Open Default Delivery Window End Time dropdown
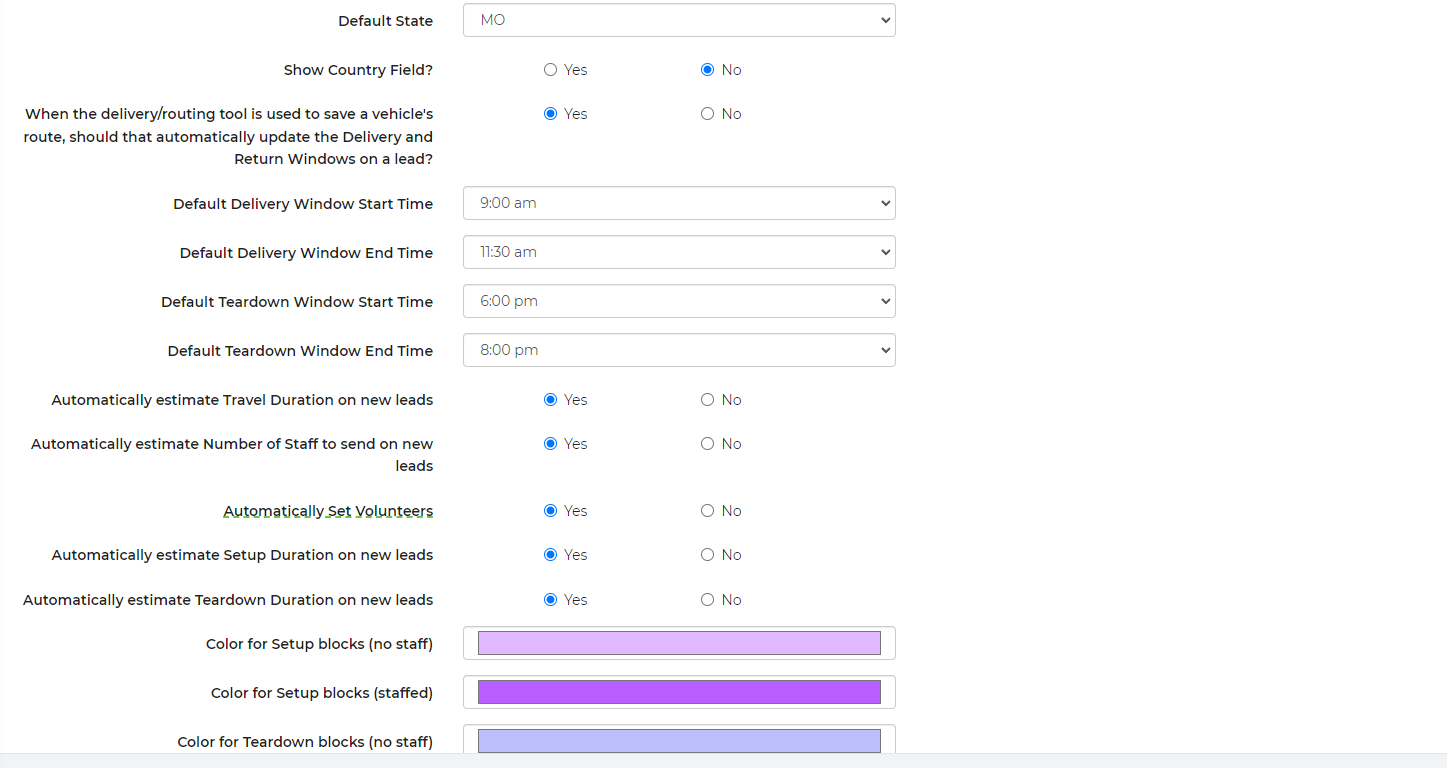The width and height of the screenshot is (1447, 768). [679, 252]
